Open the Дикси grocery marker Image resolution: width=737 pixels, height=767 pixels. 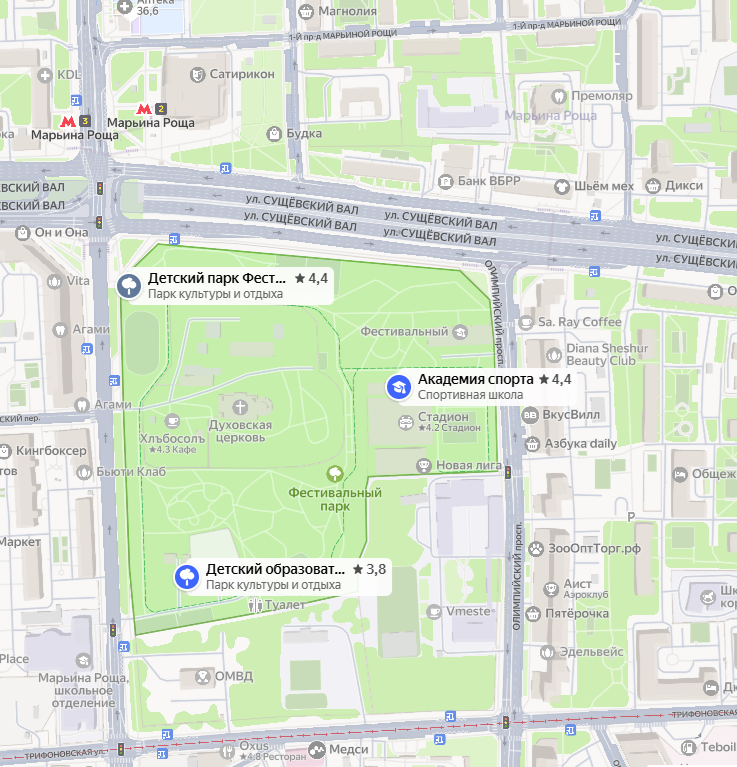[x=652, y=186]
